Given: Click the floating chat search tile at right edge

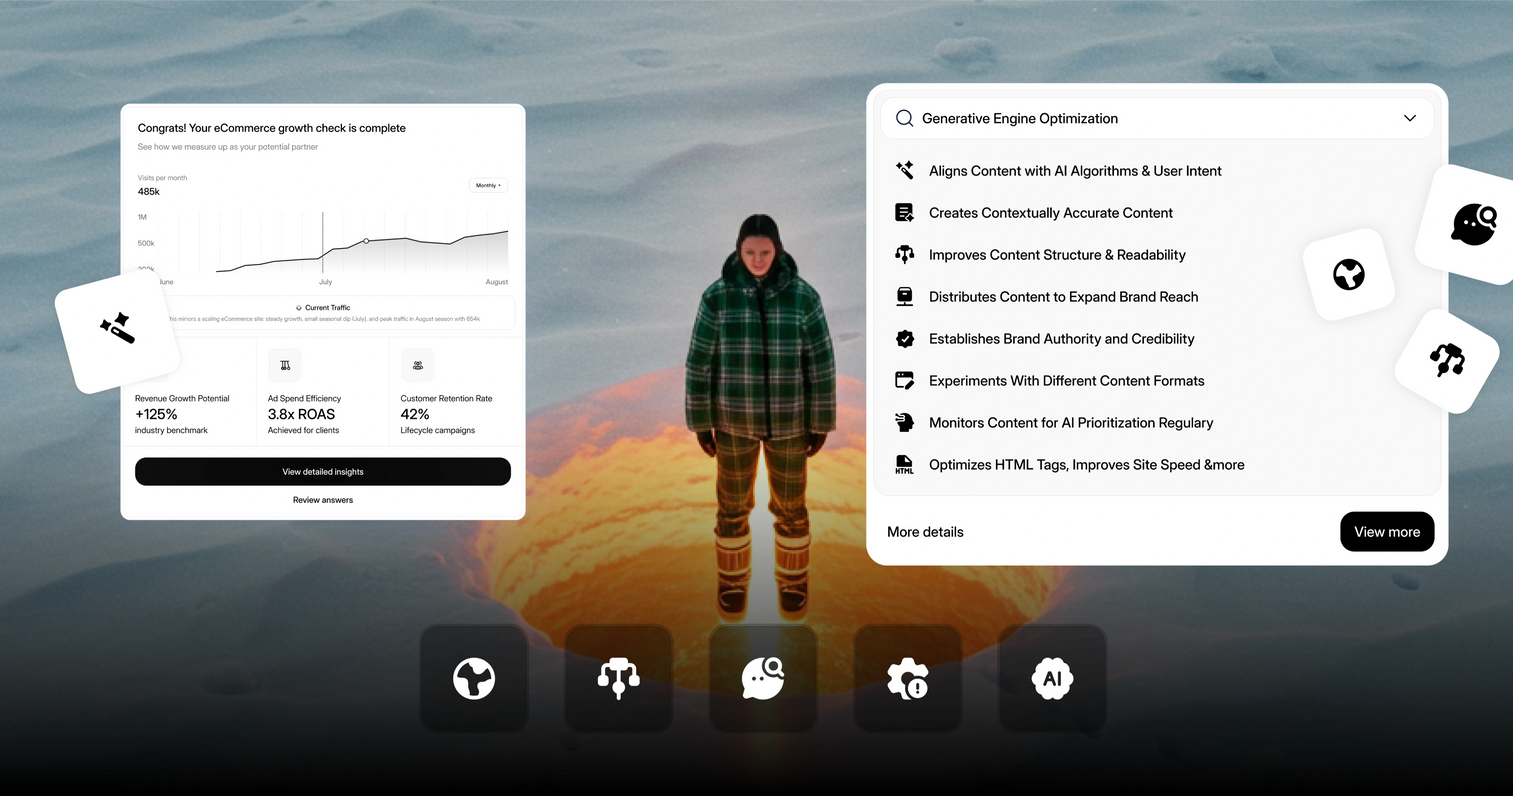Looking at the screenshot, I should pos(1473,223).
